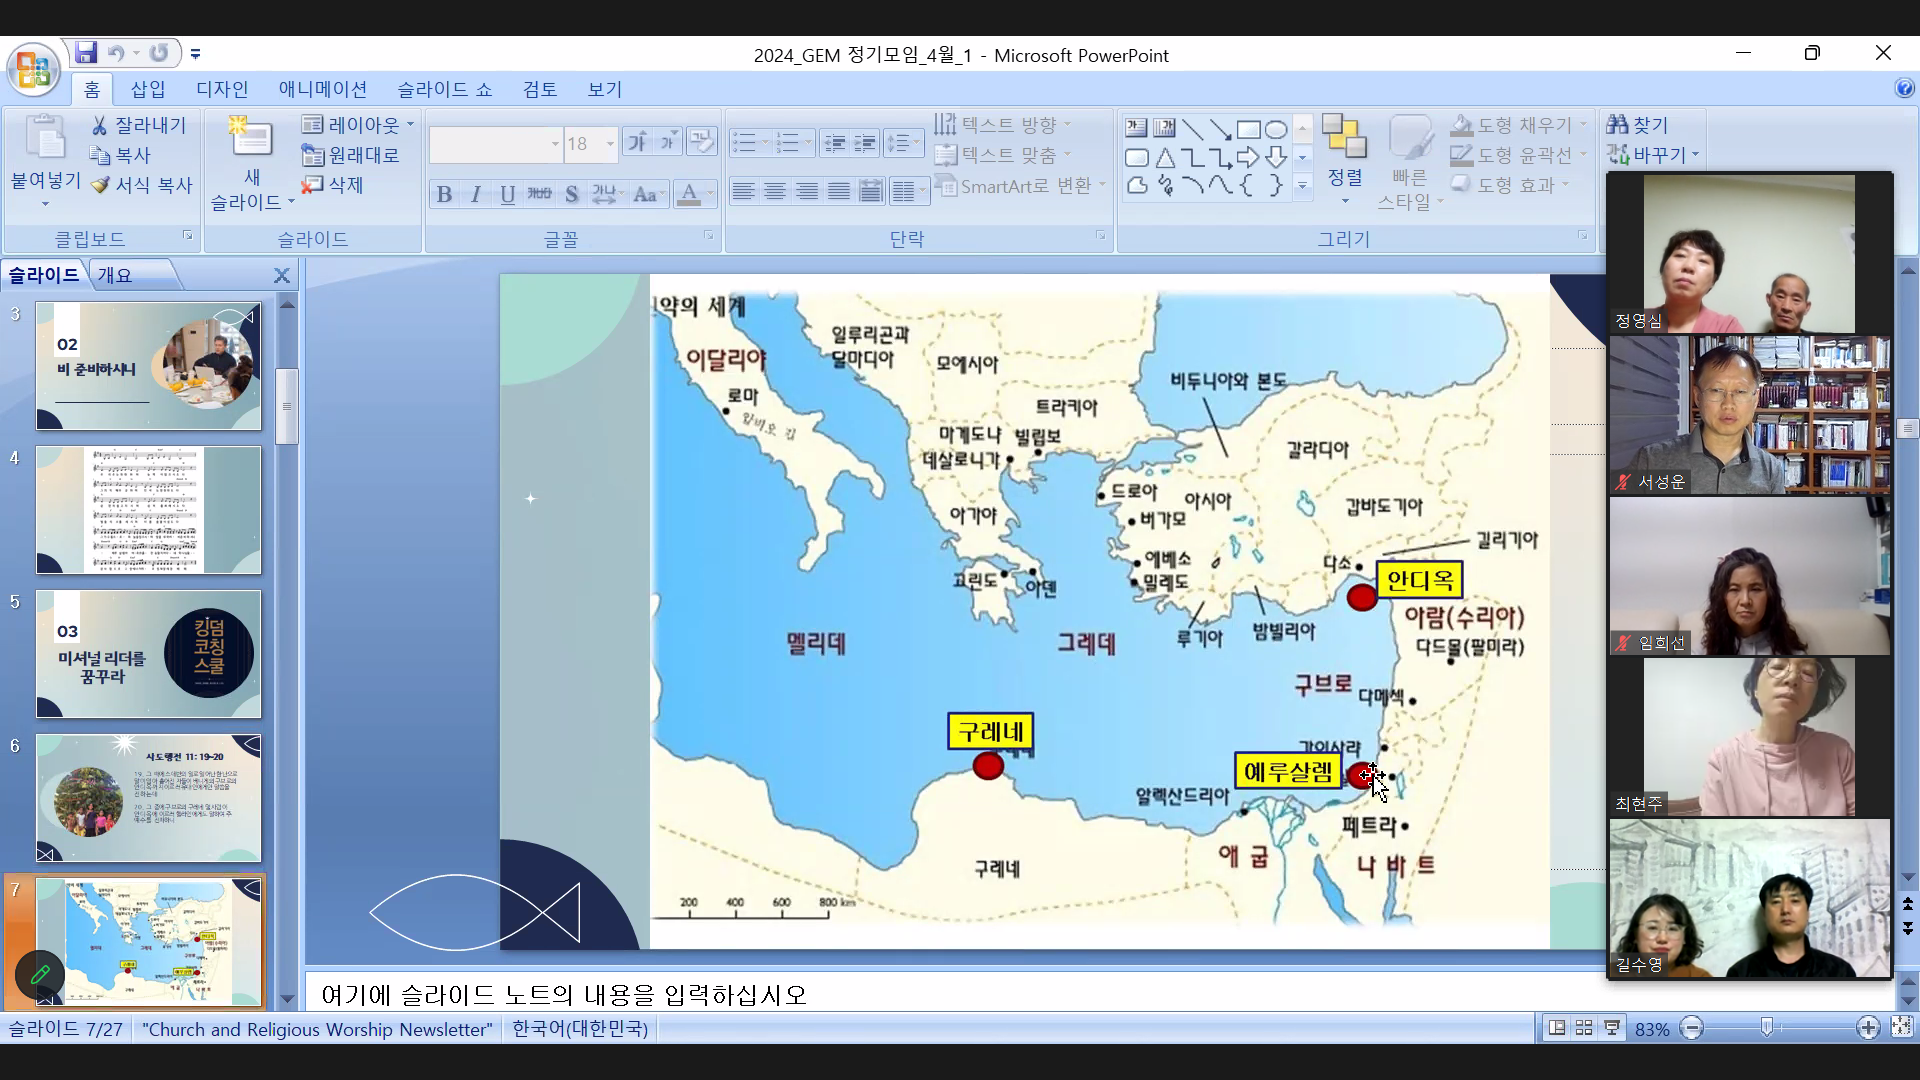Toggle Bold formatting button
The width and height of the screenshot is (1920, 1080).
click(x=444, y=194)
